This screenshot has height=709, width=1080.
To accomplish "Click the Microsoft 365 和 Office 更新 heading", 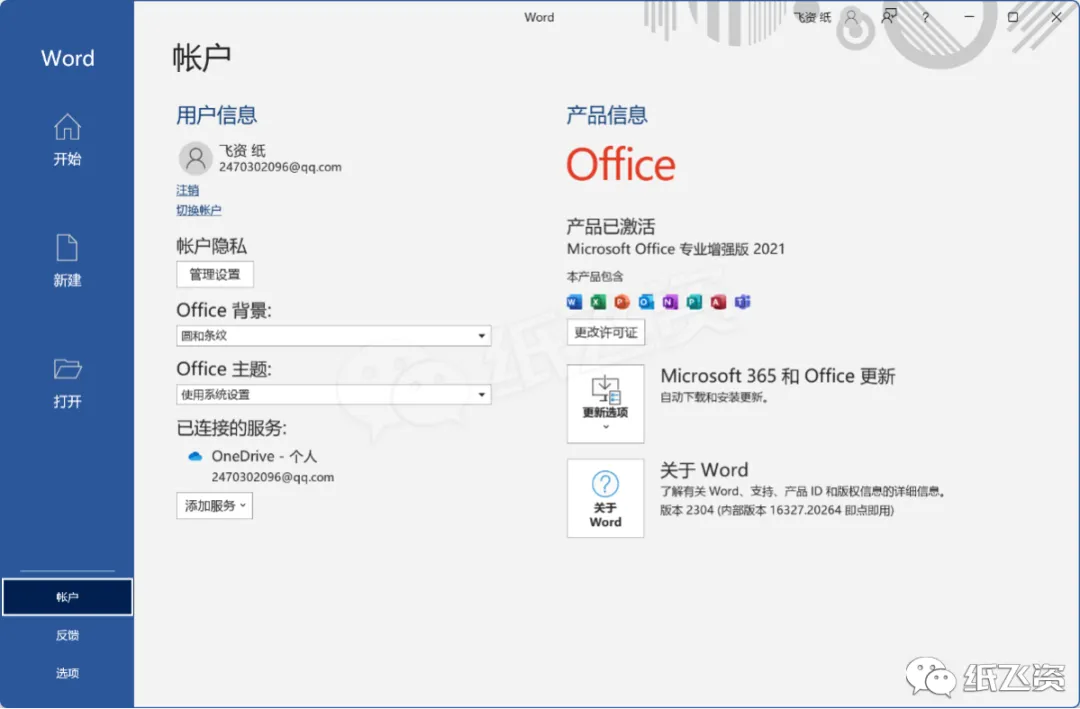I will (x=778, y=376).
